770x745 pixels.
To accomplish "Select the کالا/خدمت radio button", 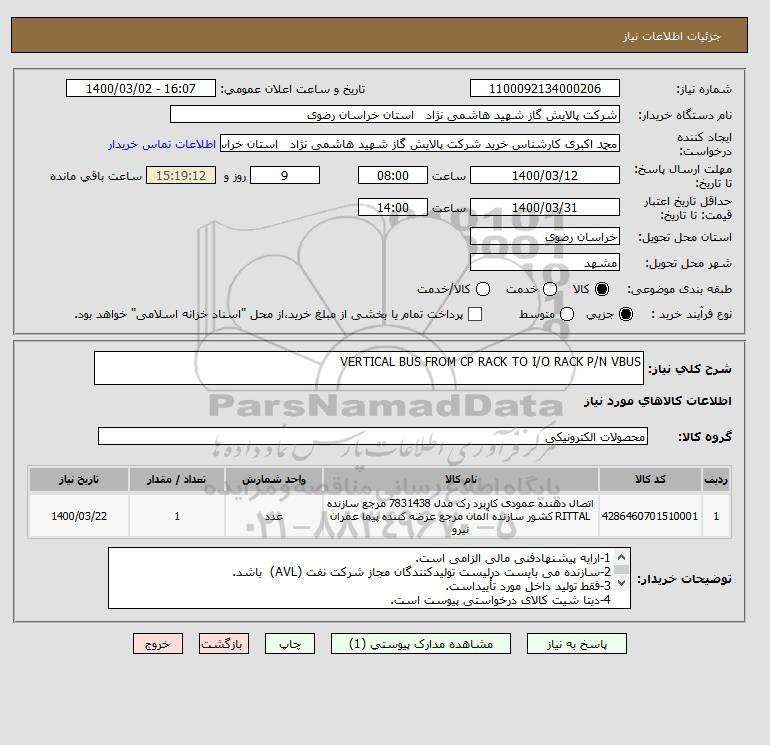I will pos(483,289).
